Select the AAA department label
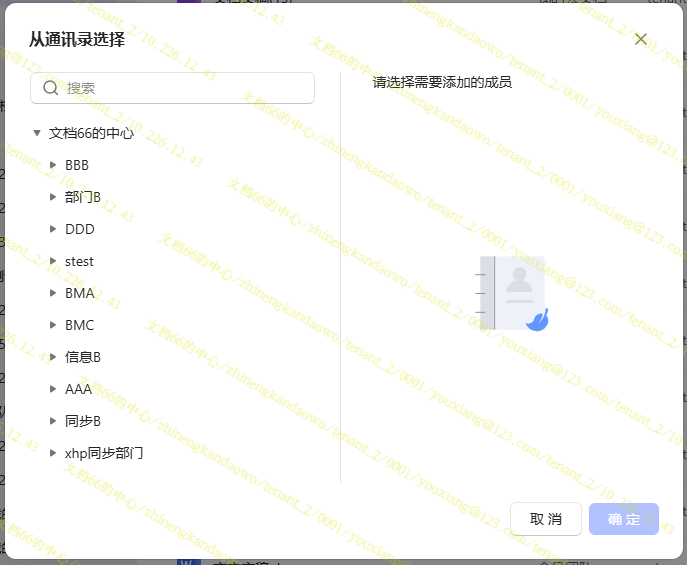Screen dimensions: 687x565 [x=78, y=389]
